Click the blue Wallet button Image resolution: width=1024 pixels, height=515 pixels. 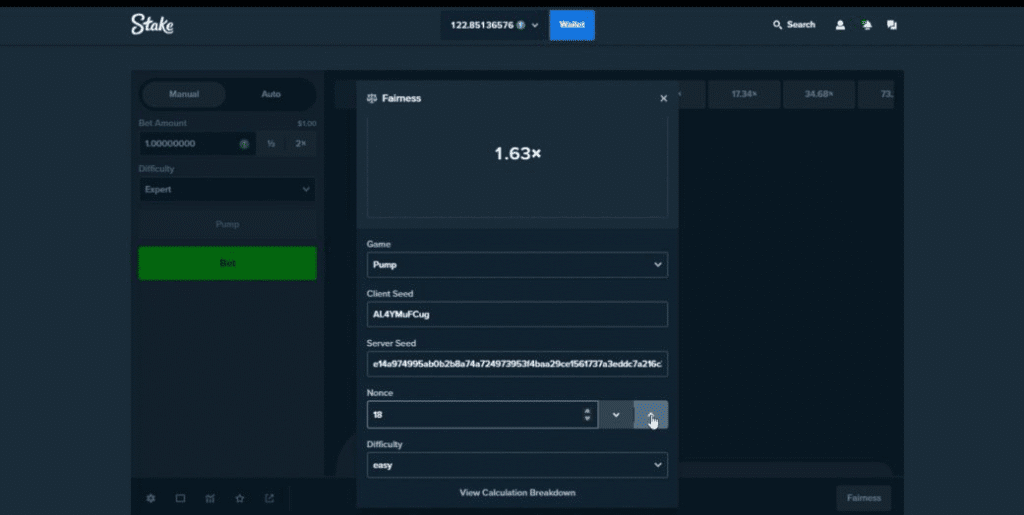coord(572,25)
